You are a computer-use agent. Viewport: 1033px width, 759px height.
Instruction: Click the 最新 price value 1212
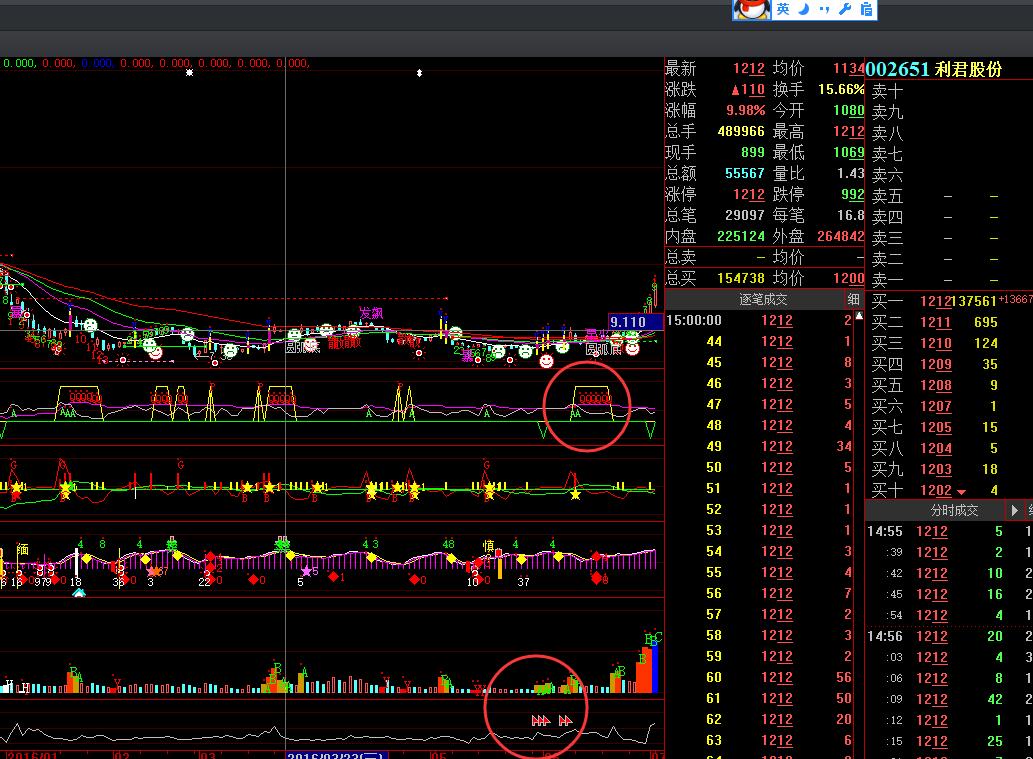748,69
